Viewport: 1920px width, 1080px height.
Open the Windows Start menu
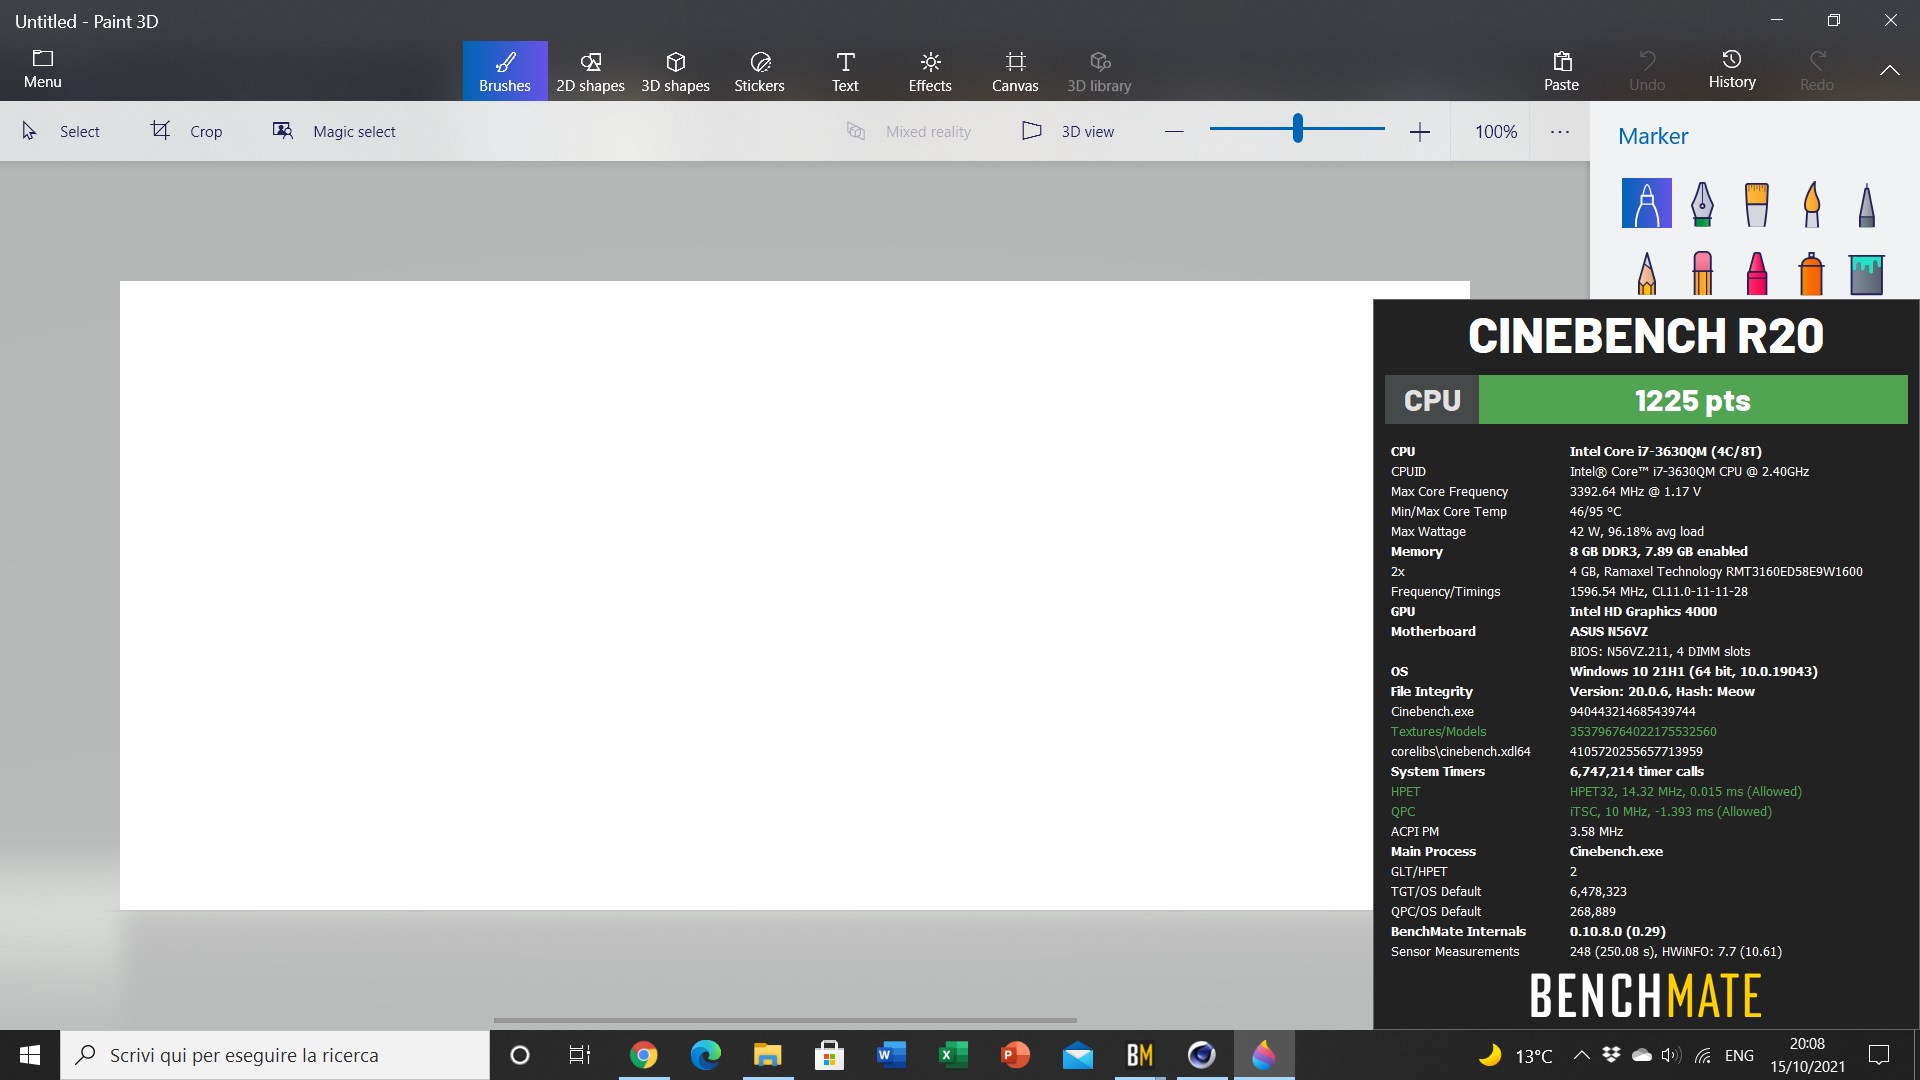30,1055
